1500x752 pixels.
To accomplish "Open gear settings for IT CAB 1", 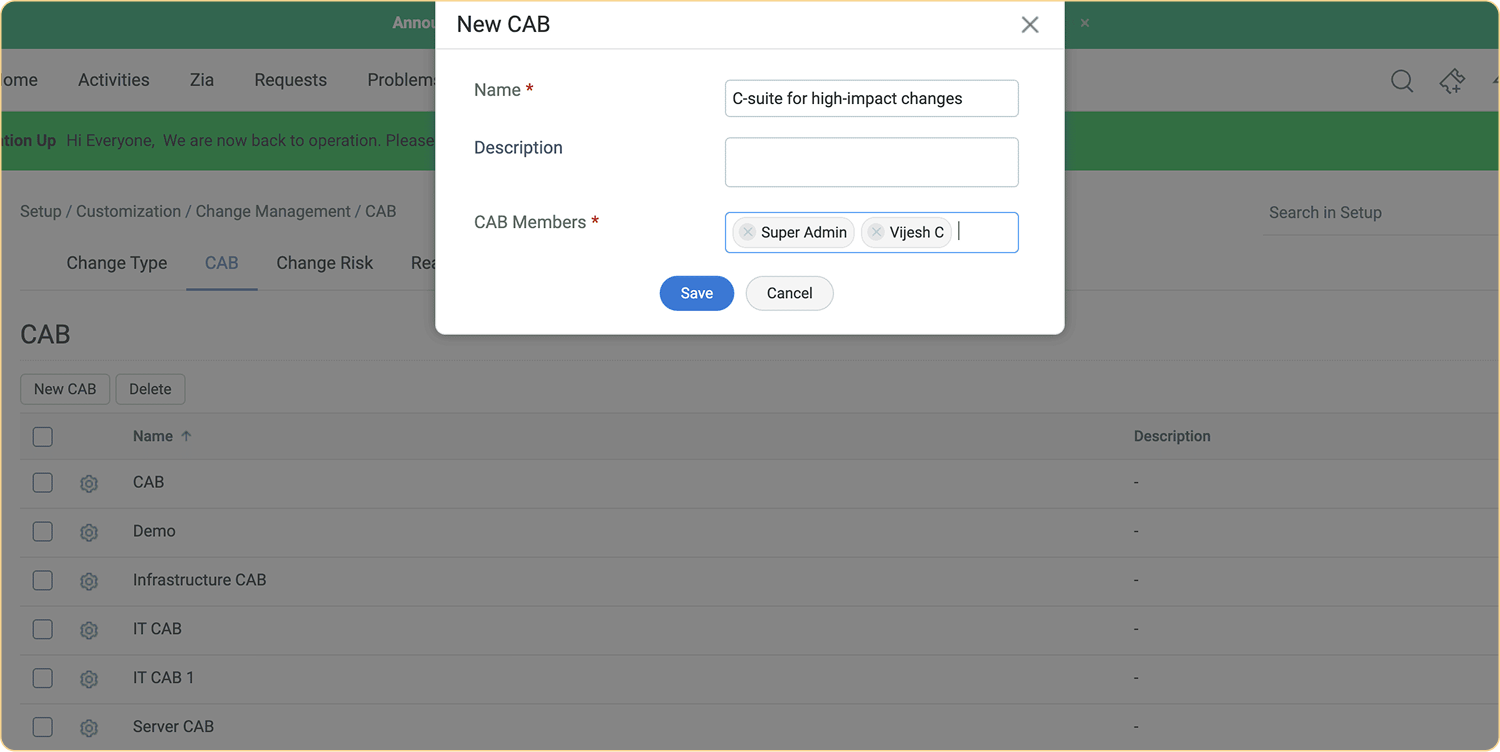I will (x=88, y=678).
